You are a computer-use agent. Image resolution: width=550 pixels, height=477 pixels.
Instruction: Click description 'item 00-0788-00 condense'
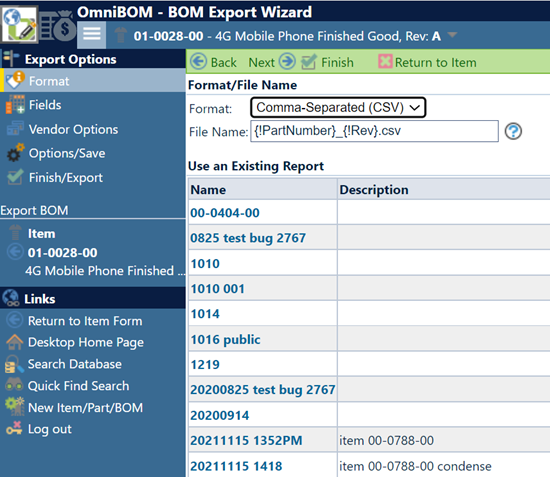click(x=415, y=466)
